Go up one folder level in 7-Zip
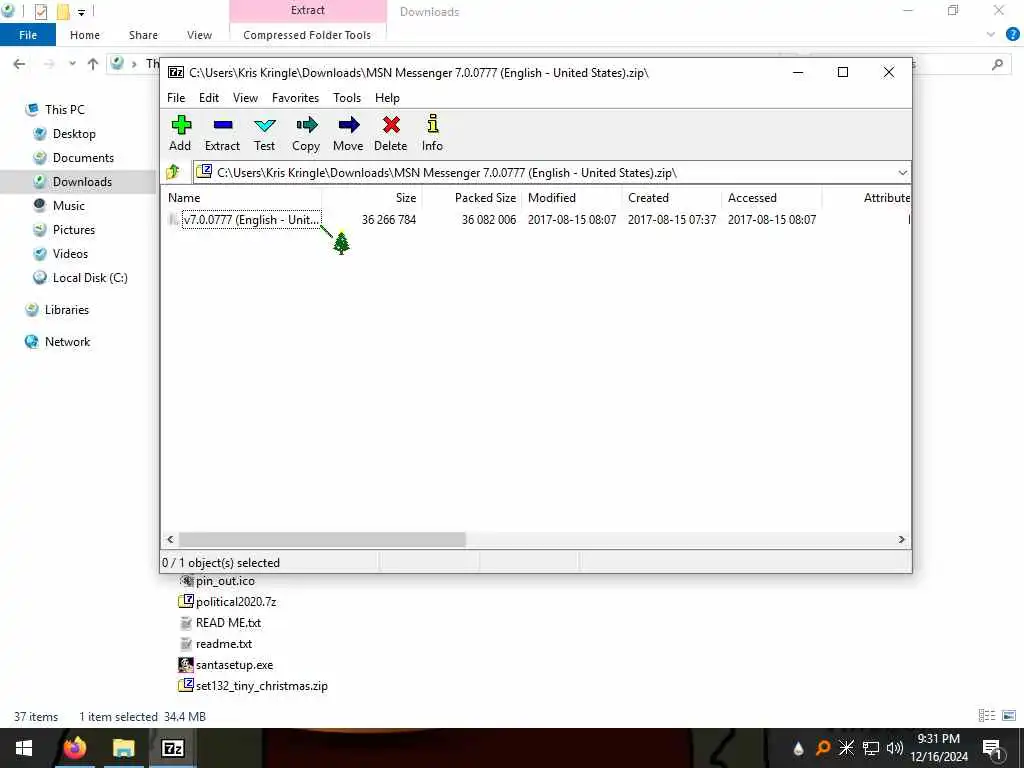This screenshot has height=768, width=1024. pyautogui.click(x=173, y=172)
